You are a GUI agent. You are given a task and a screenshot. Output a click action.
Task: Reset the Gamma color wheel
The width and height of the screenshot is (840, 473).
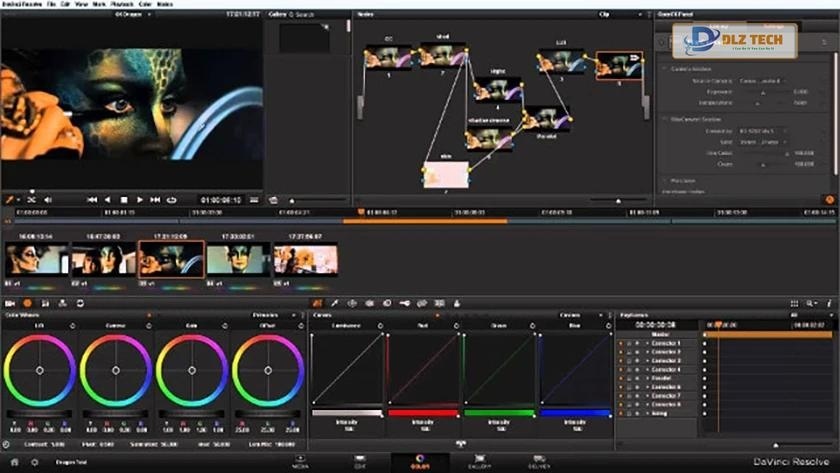[x=148, y=326]
